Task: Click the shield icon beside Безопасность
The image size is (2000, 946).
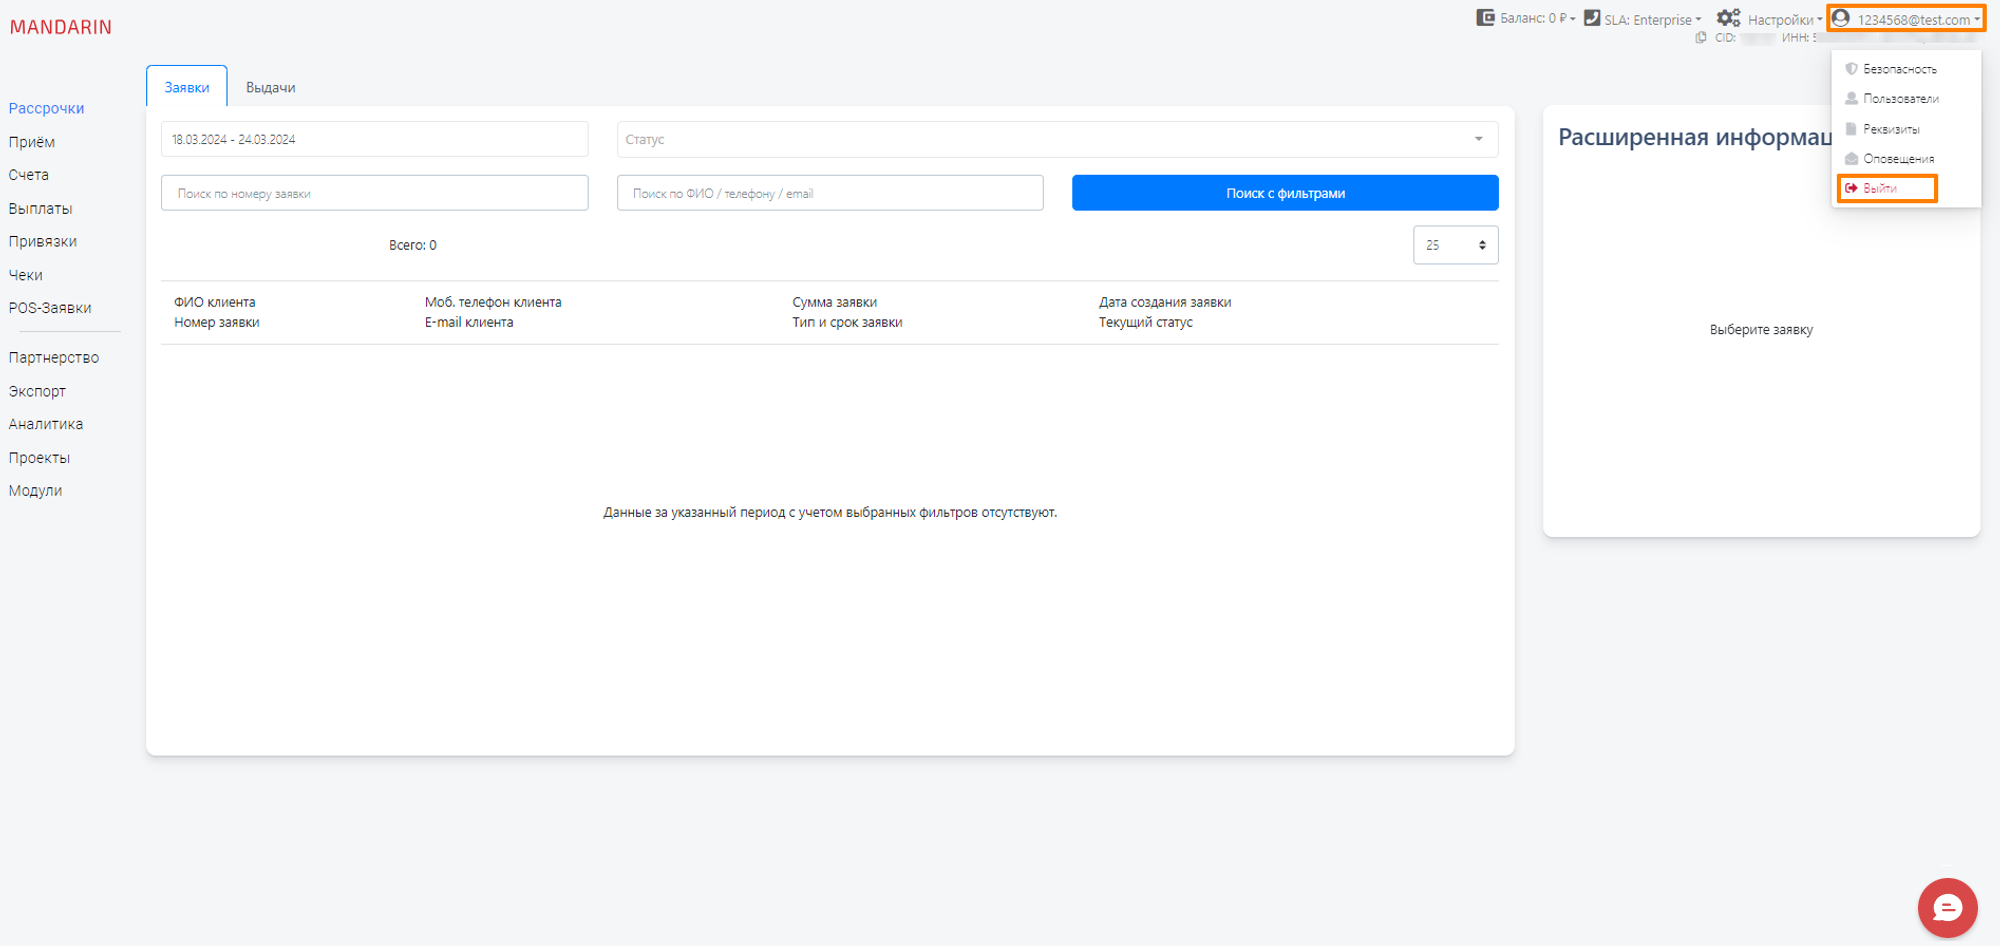Action: click(1851, 69)
